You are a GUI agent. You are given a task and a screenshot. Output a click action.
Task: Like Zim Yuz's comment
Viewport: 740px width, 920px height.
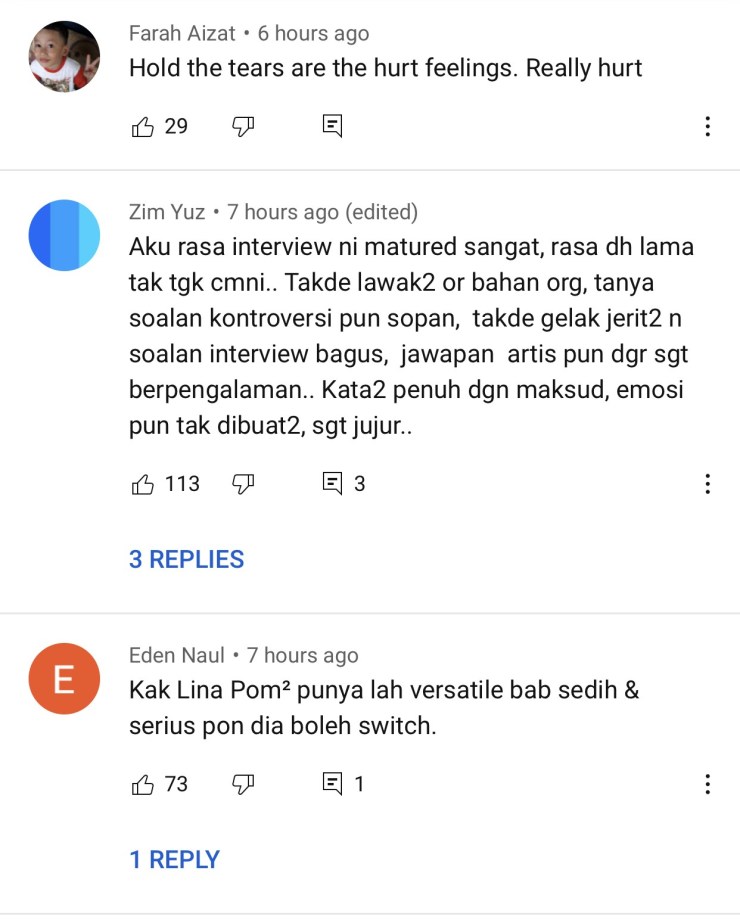pos(143,484)
